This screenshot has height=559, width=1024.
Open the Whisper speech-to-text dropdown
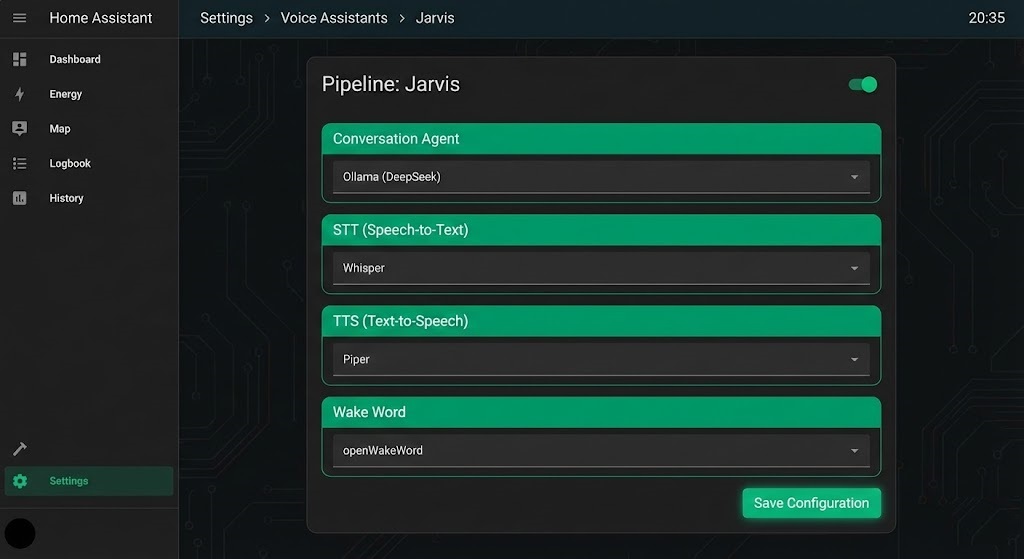click(x=601, y=268)
